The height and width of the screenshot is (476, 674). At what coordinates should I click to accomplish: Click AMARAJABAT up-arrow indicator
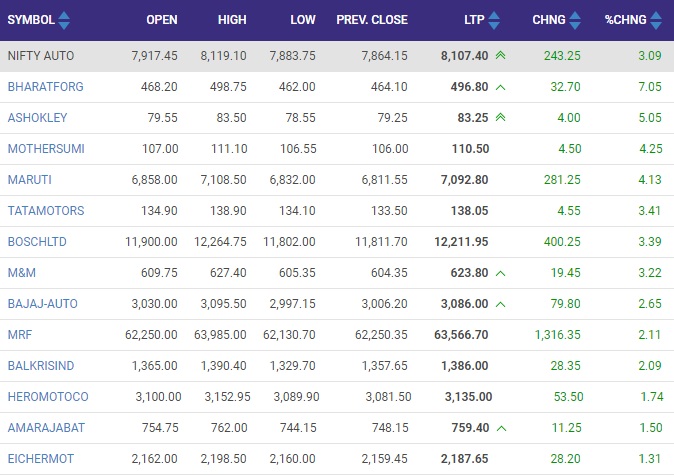tap(501, 428)
